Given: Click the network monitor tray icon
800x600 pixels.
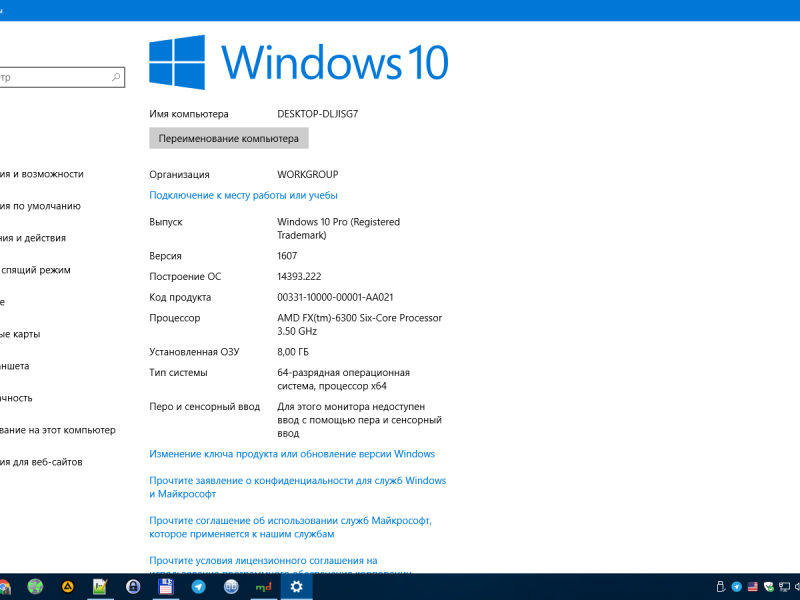Looking at the screenshot, I should 784,587.
